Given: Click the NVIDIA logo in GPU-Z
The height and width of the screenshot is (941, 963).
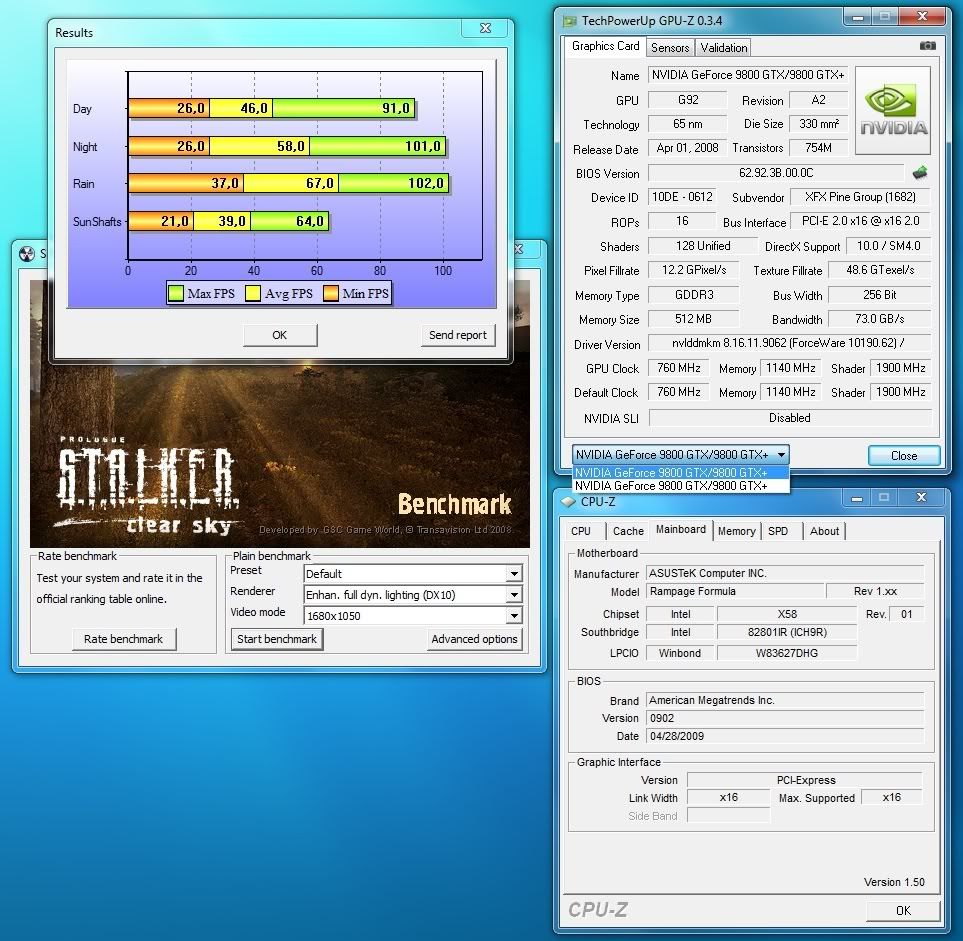Looking at the screenshot, I should tap(893, 110).
